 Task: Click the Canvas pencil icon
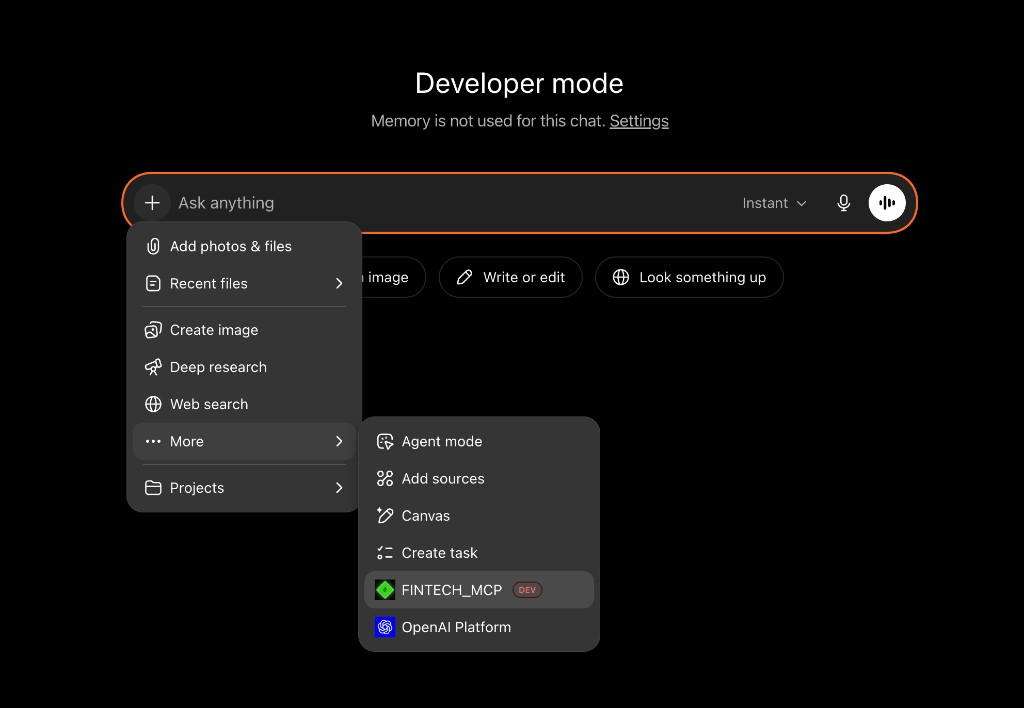pos(385,516)
